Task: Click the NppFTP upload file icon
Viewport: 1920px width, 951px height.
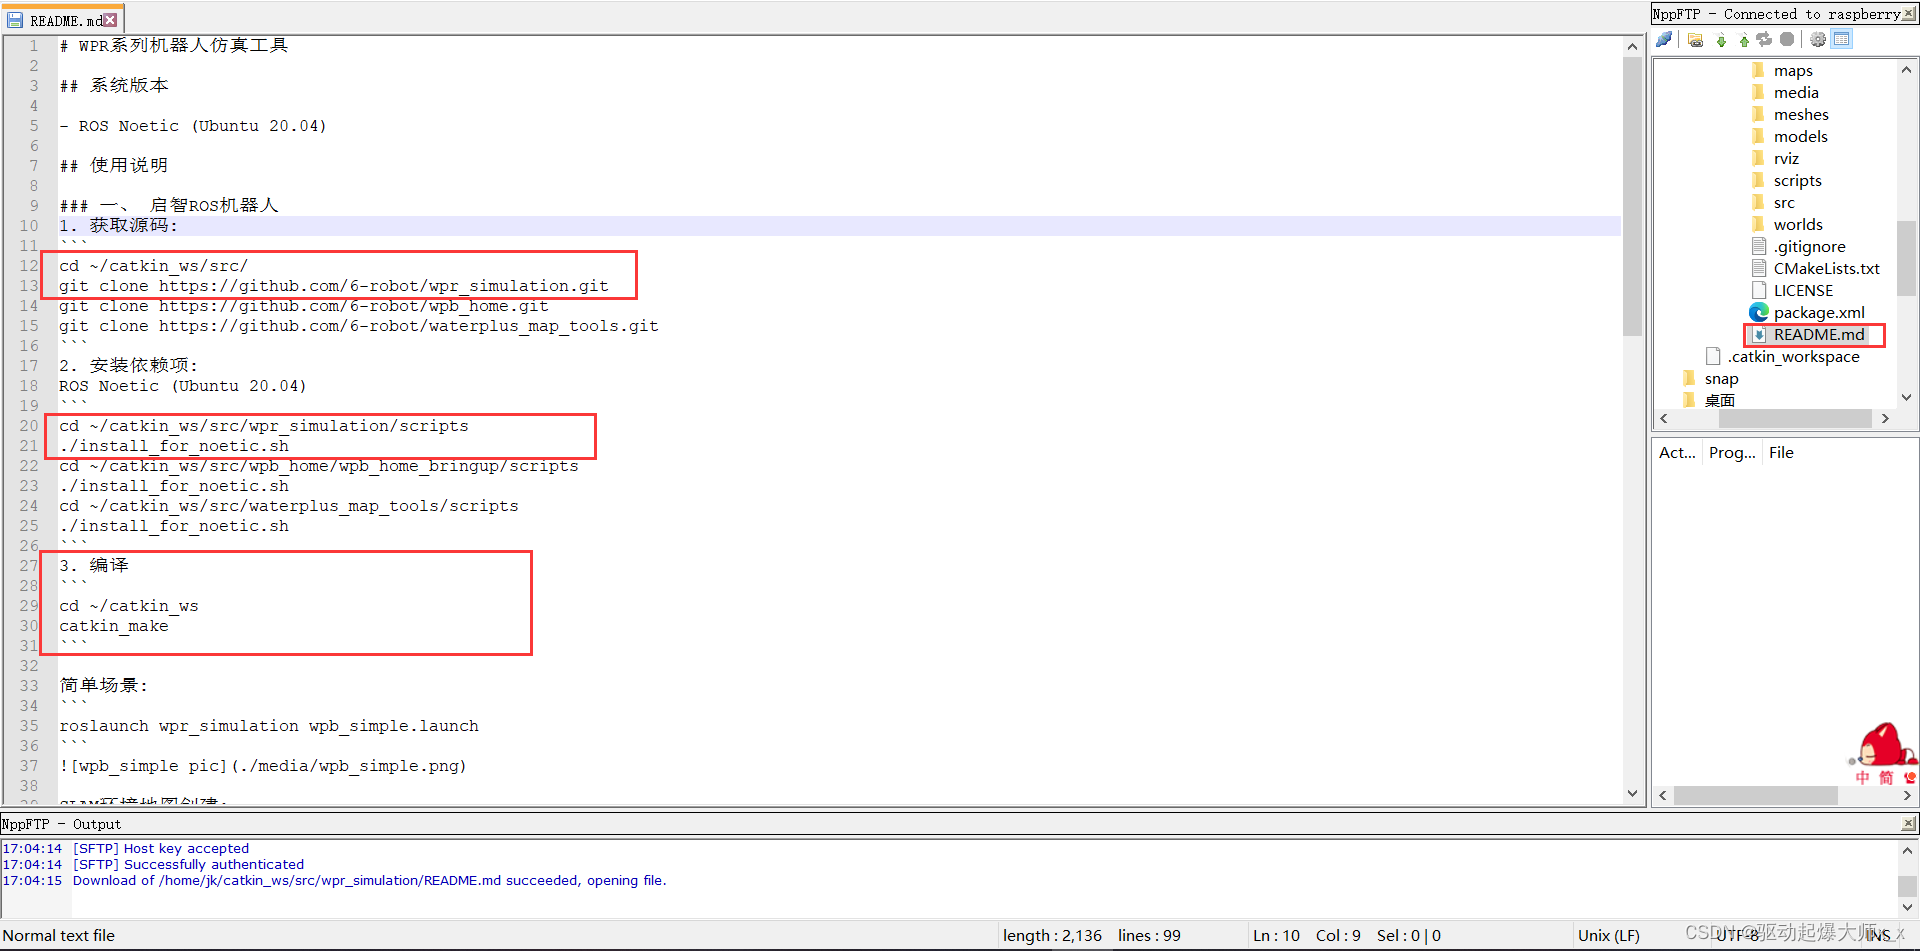Action: pos(1743,39)
